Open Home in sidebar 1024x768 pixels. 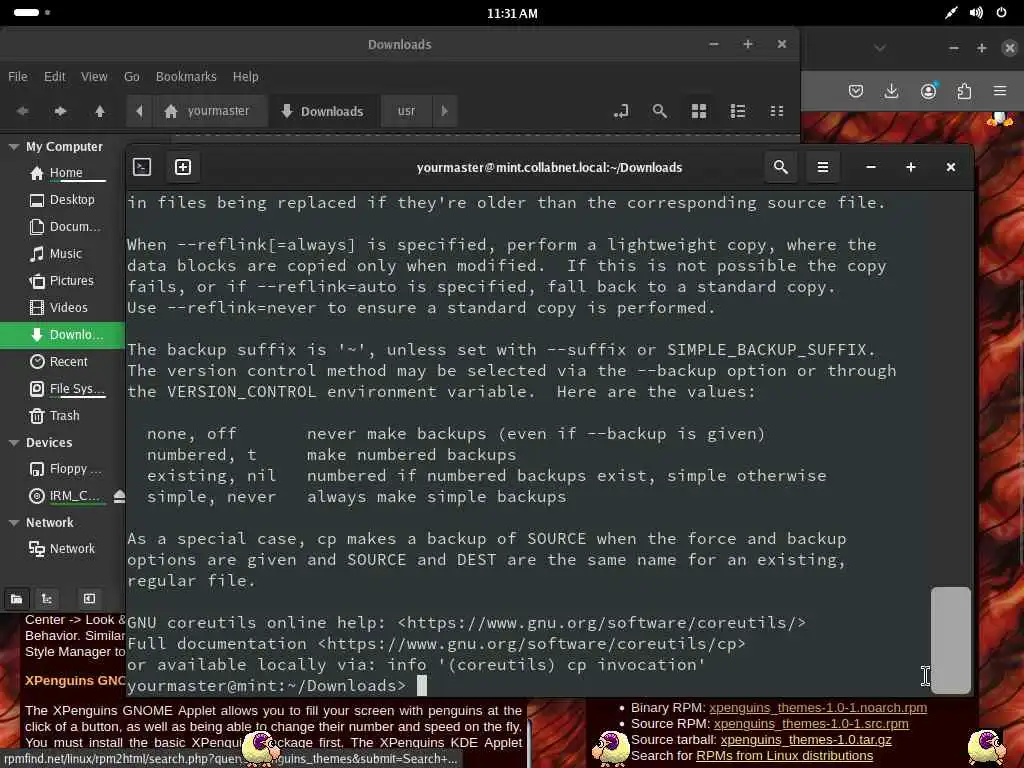[x=62, y=173]
